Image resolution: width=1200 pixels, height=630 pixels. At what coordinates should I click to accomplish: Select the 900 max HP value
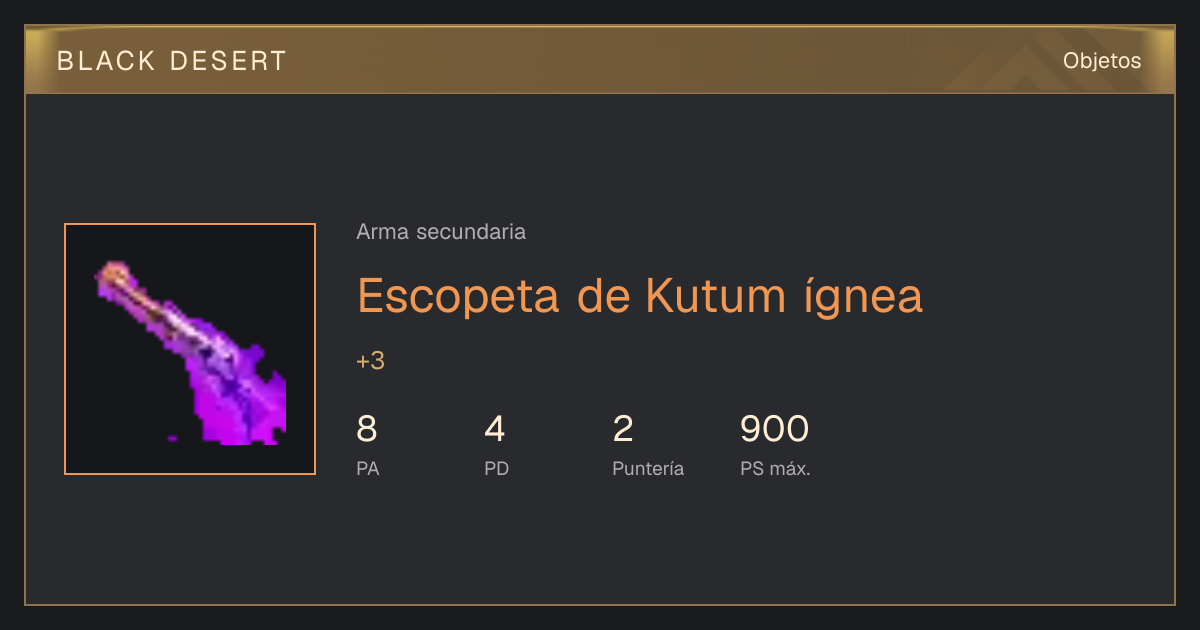point(774,429)
